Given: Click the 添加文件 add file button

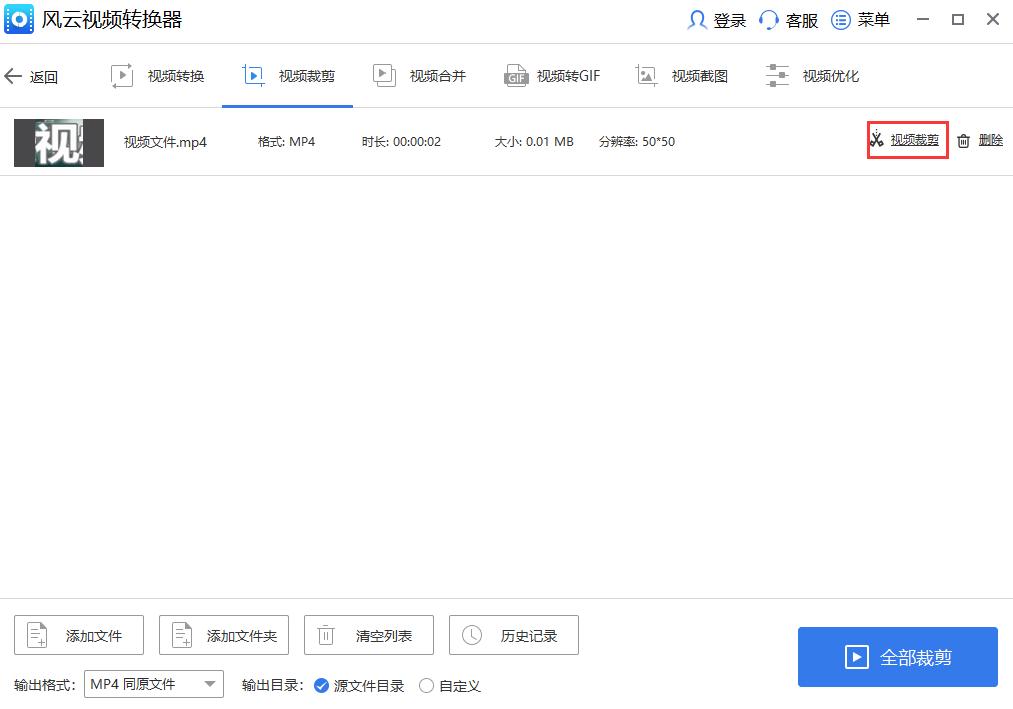Looking at the screenshot, I should pyautogui.click(x=78, y=634).
